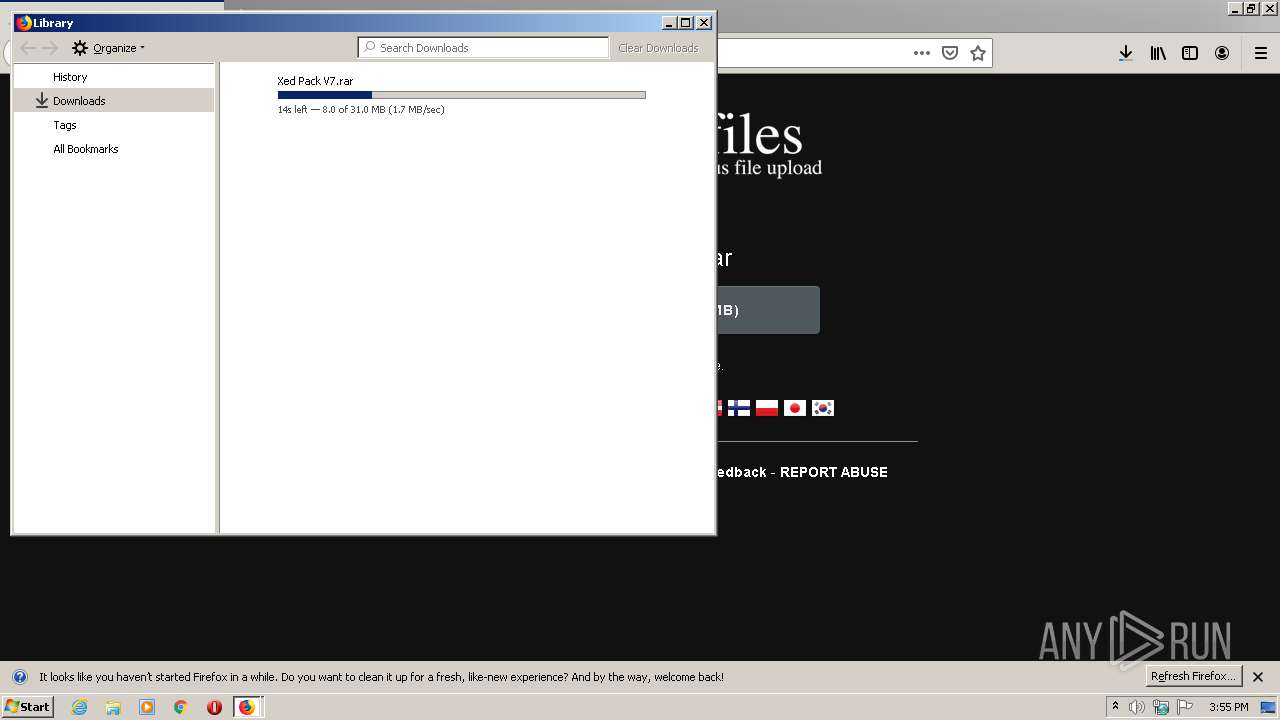Click the download status text '14s left'

292,110
